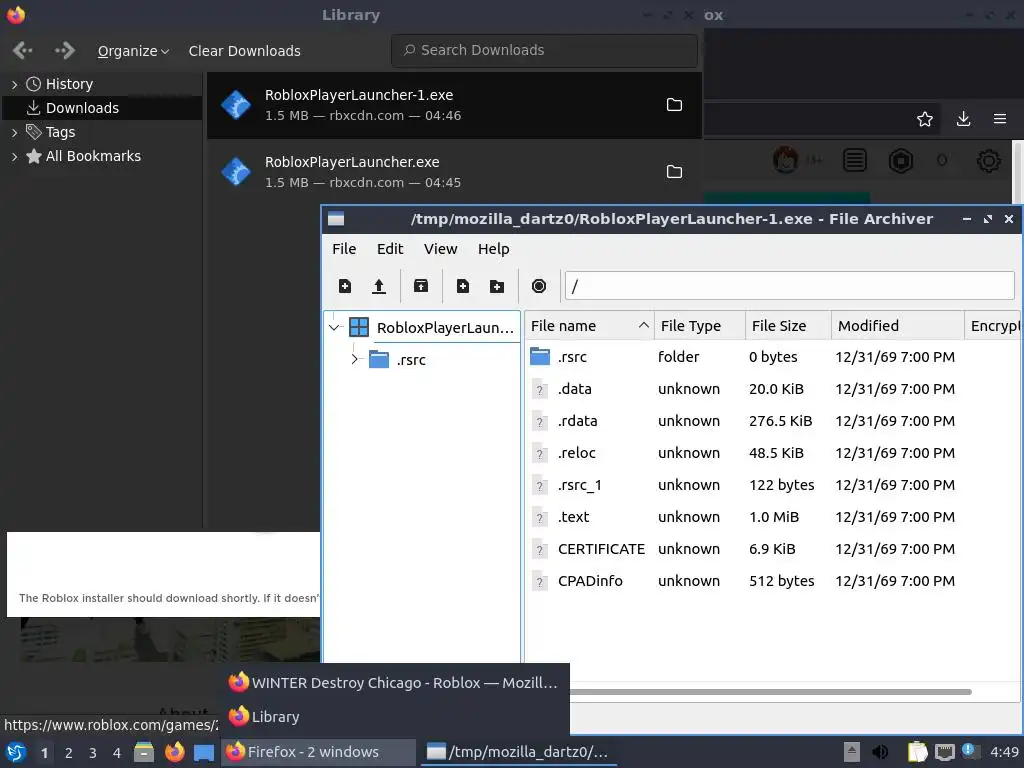
Task: Open the File menu in File Archiver
Action: coord(344,249)
